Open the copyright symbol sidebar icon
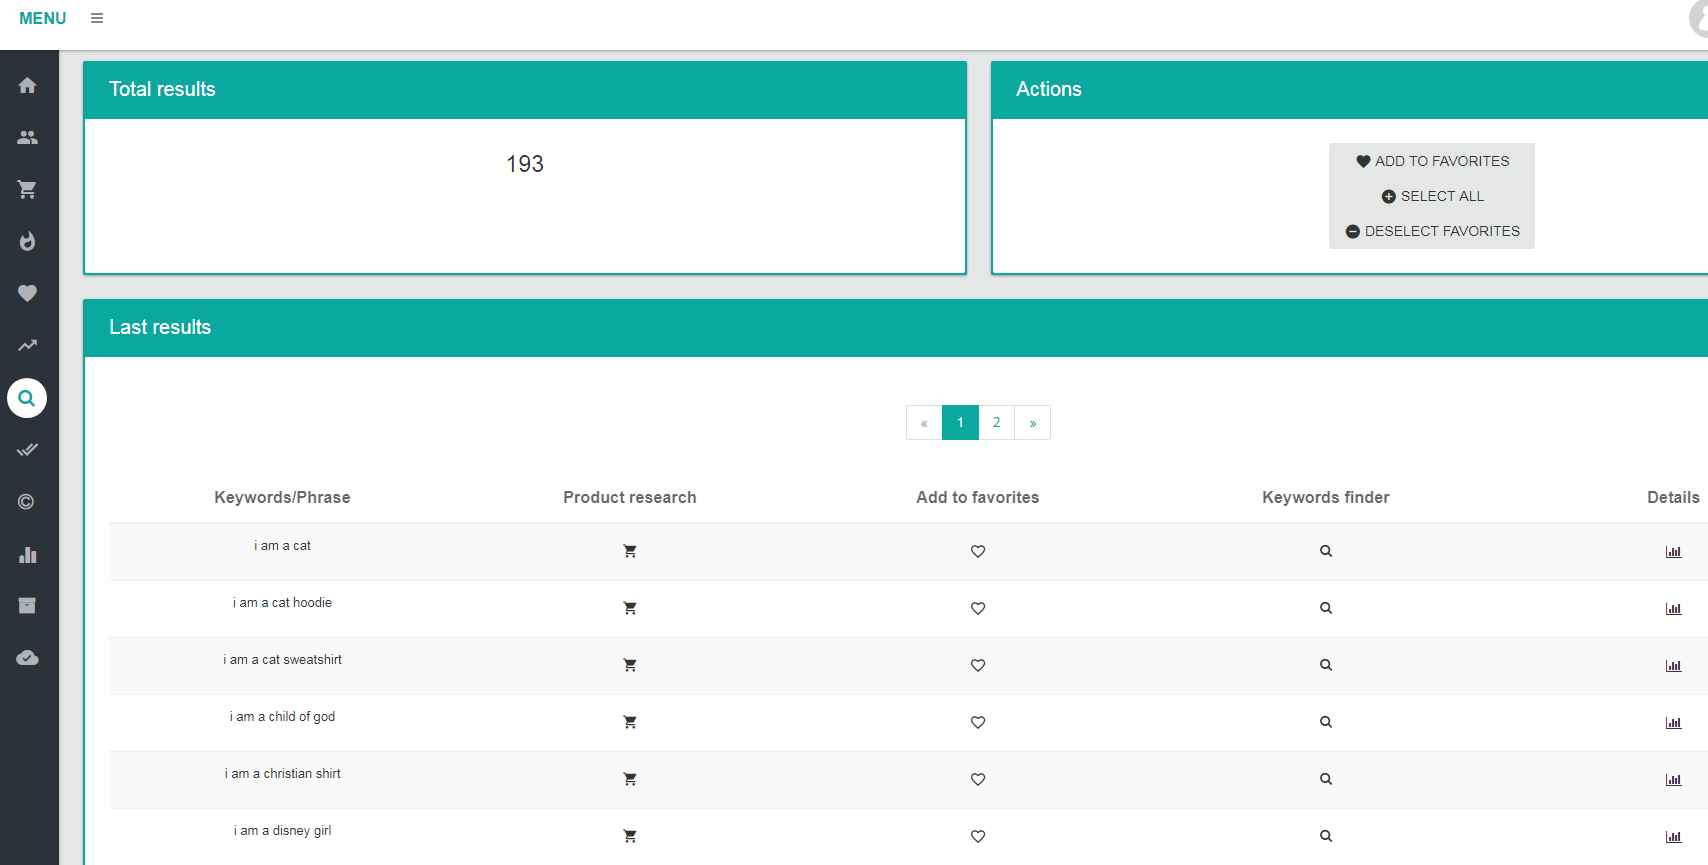The height and width of the screenshot is (865, 1708). (x=27, y=502)
